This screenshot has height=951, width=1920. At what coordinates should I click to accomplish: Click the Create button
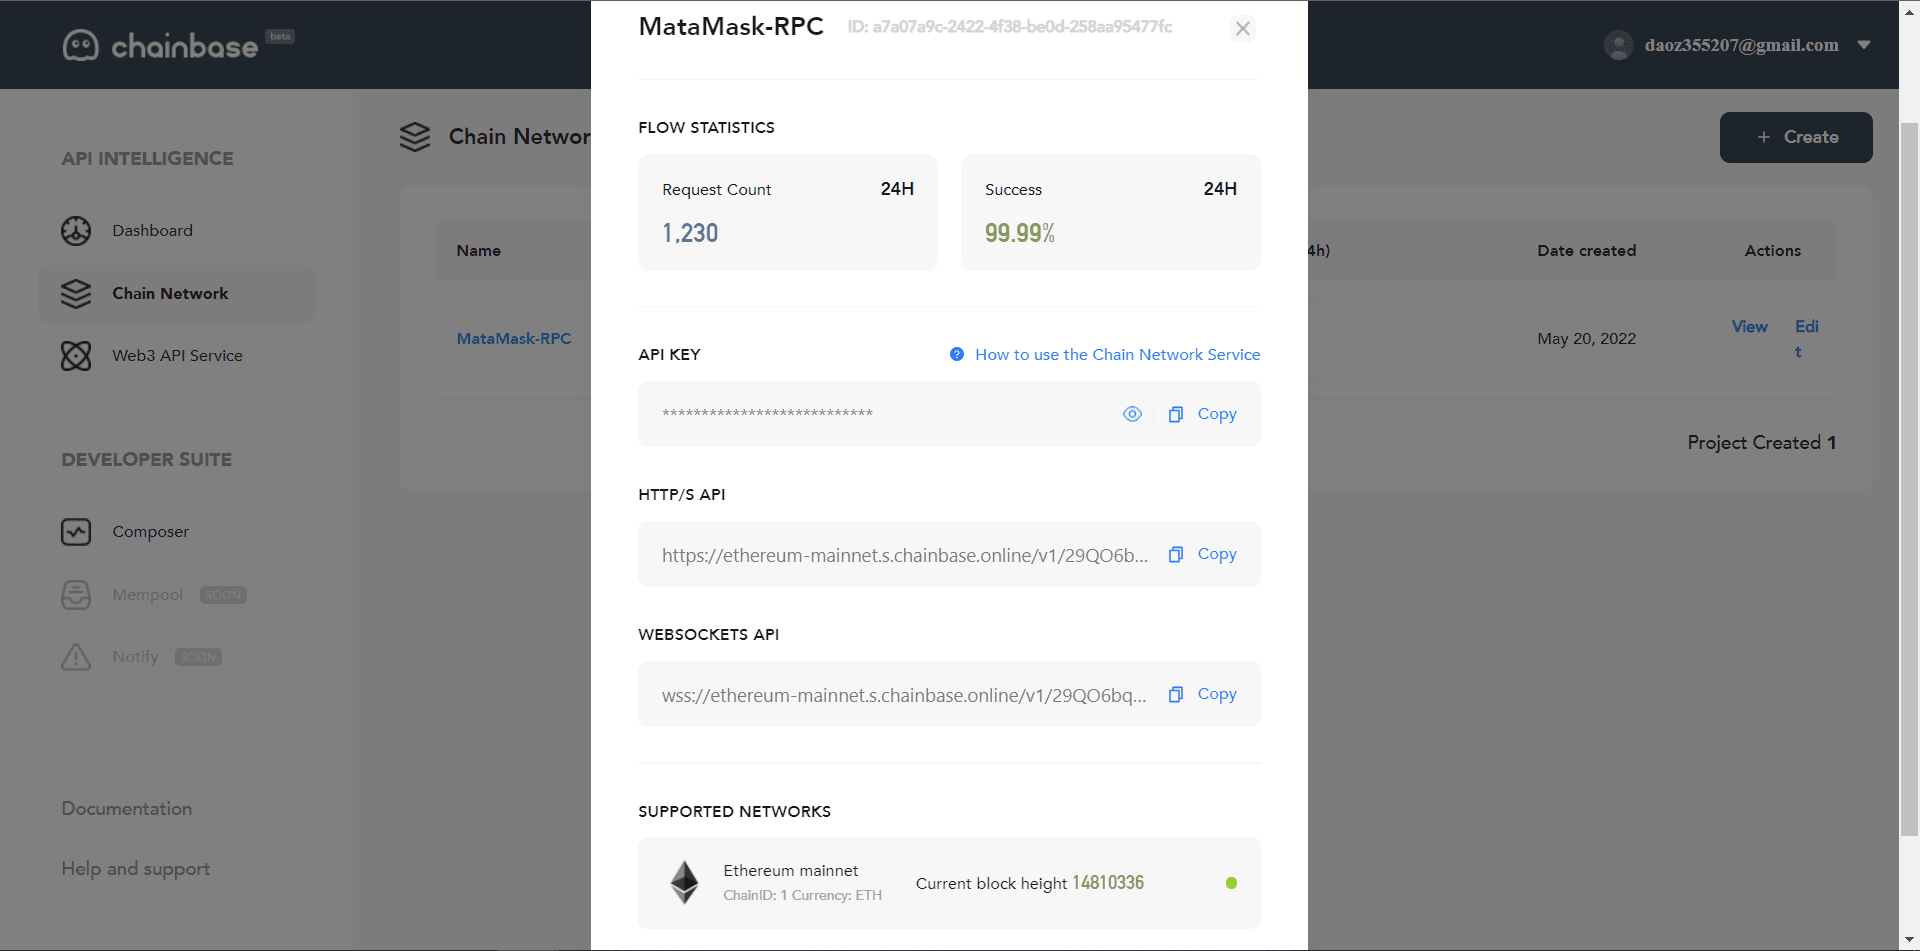1796,137
